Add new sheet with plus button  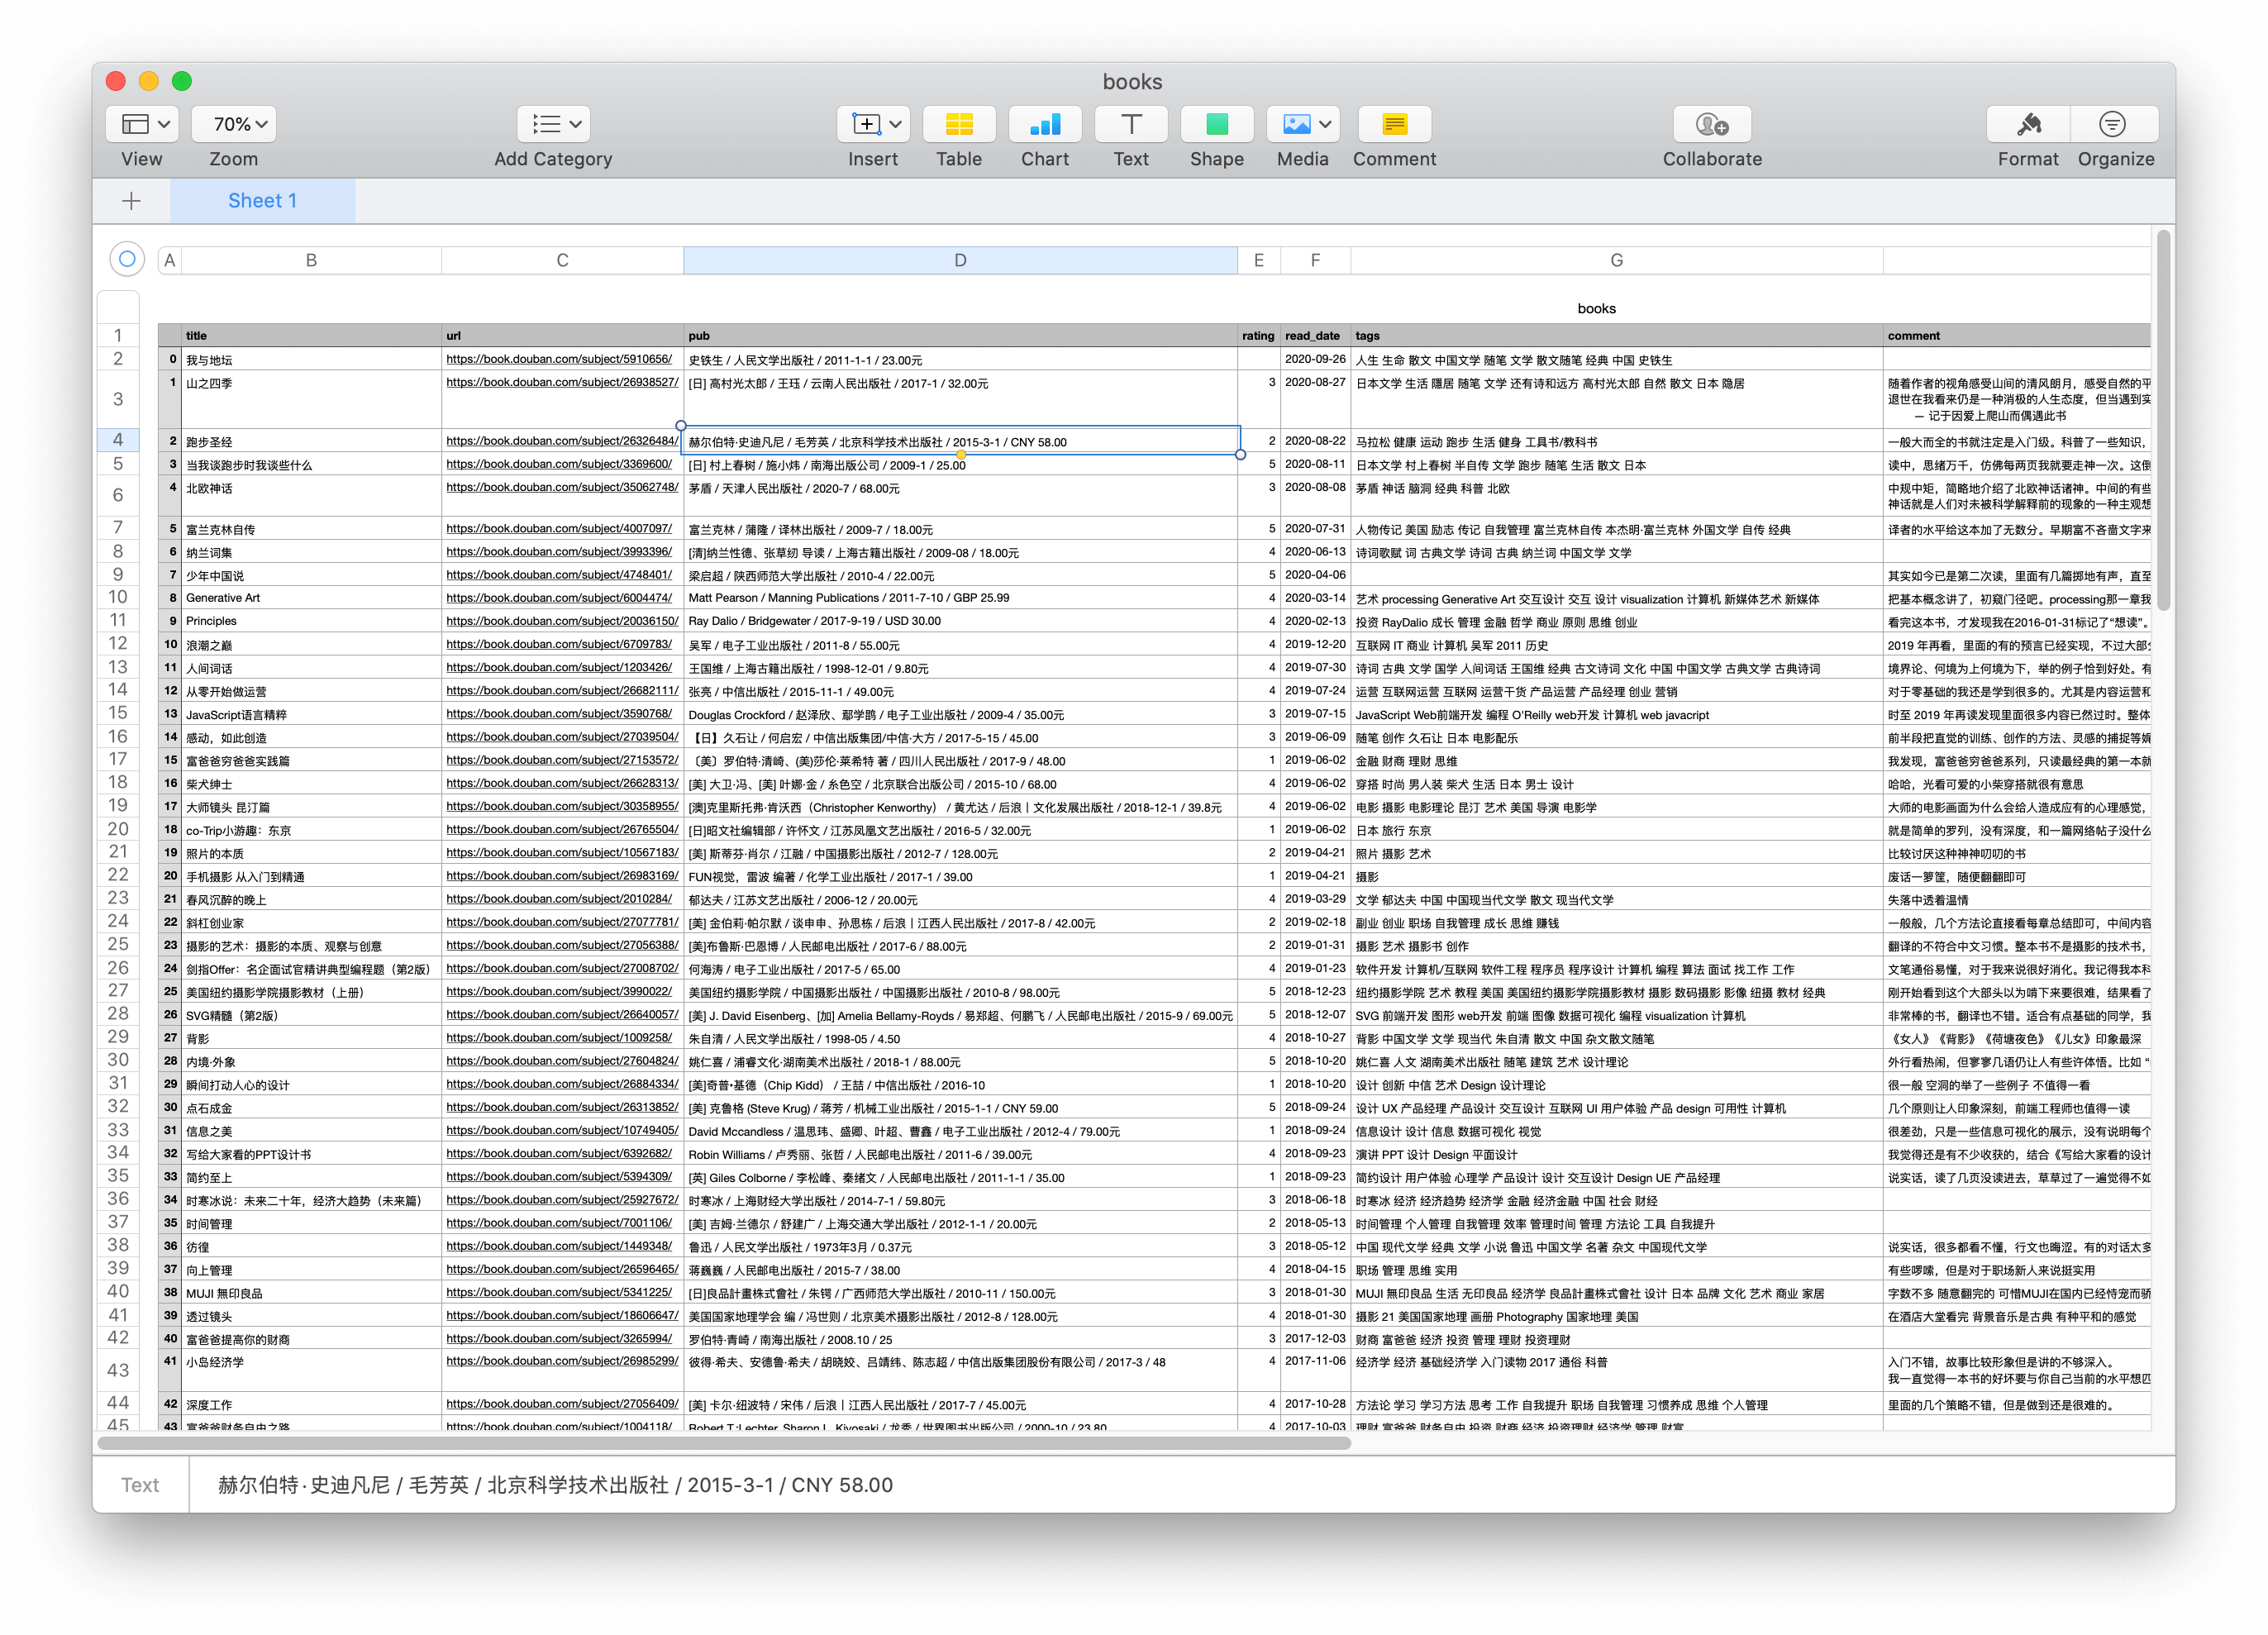coord(131,201)
